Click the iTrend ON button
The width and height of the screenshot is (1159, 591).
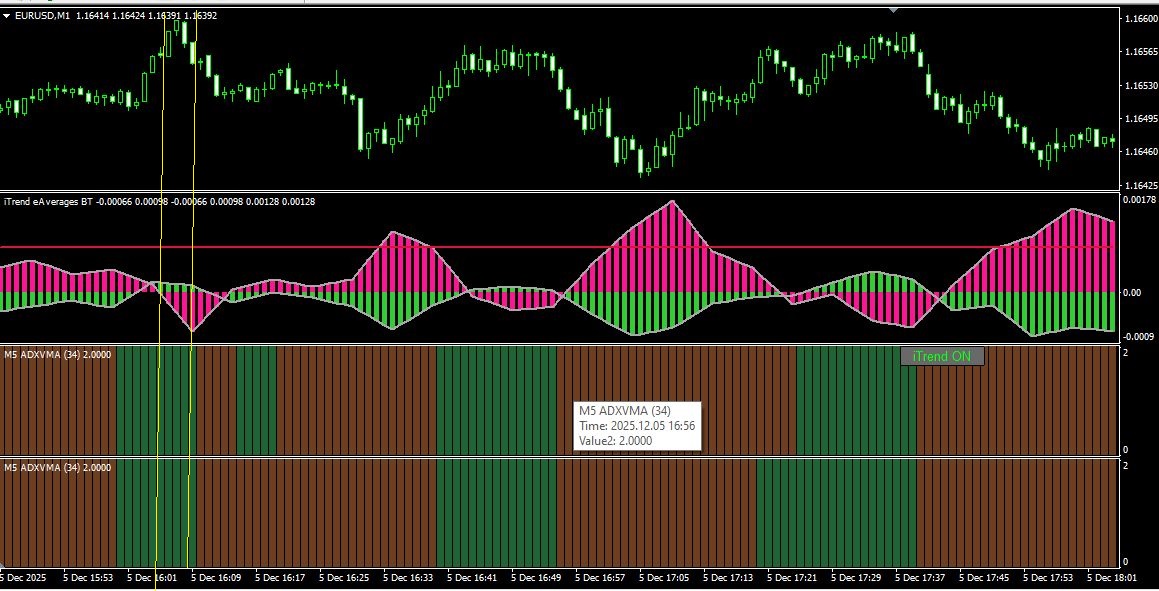click(942, 356)
